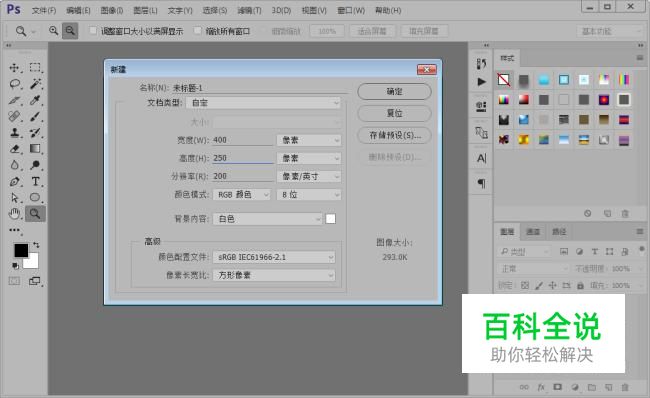Click the delete layer trash icon

pyautogui.click(x=625, y=387)
